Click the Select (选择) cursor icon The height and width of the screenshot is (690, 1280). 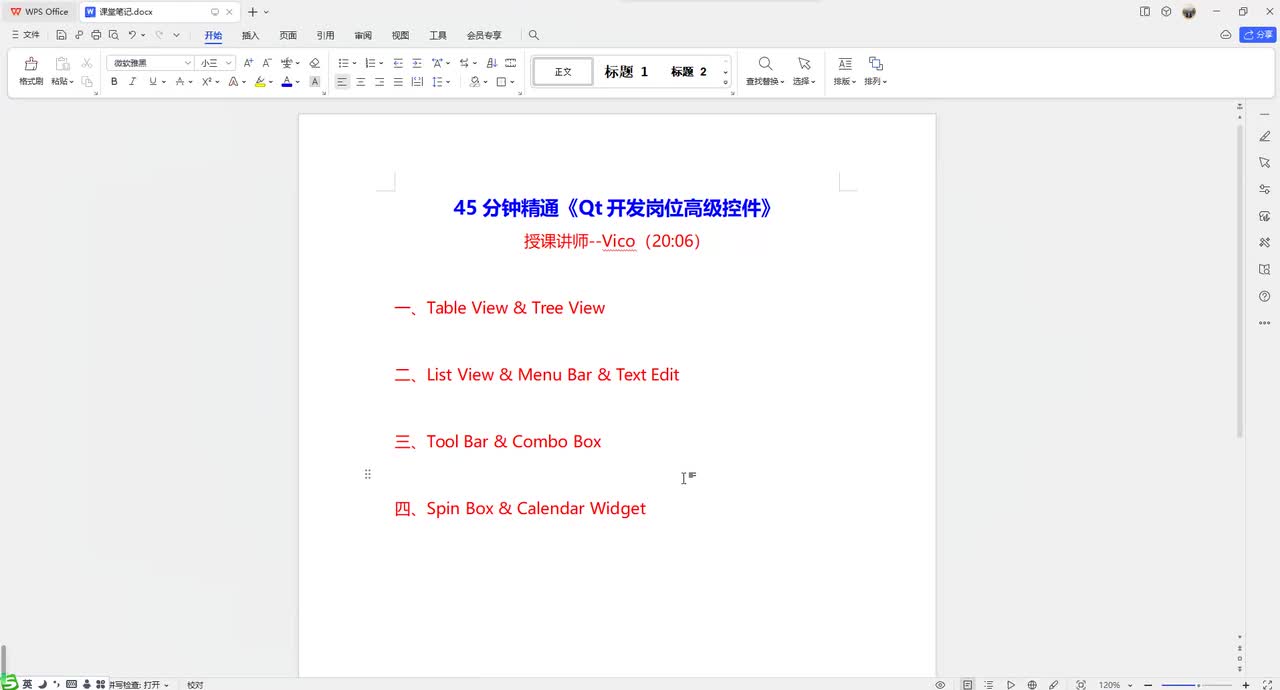pyautogui.click(x=804, y=64)
